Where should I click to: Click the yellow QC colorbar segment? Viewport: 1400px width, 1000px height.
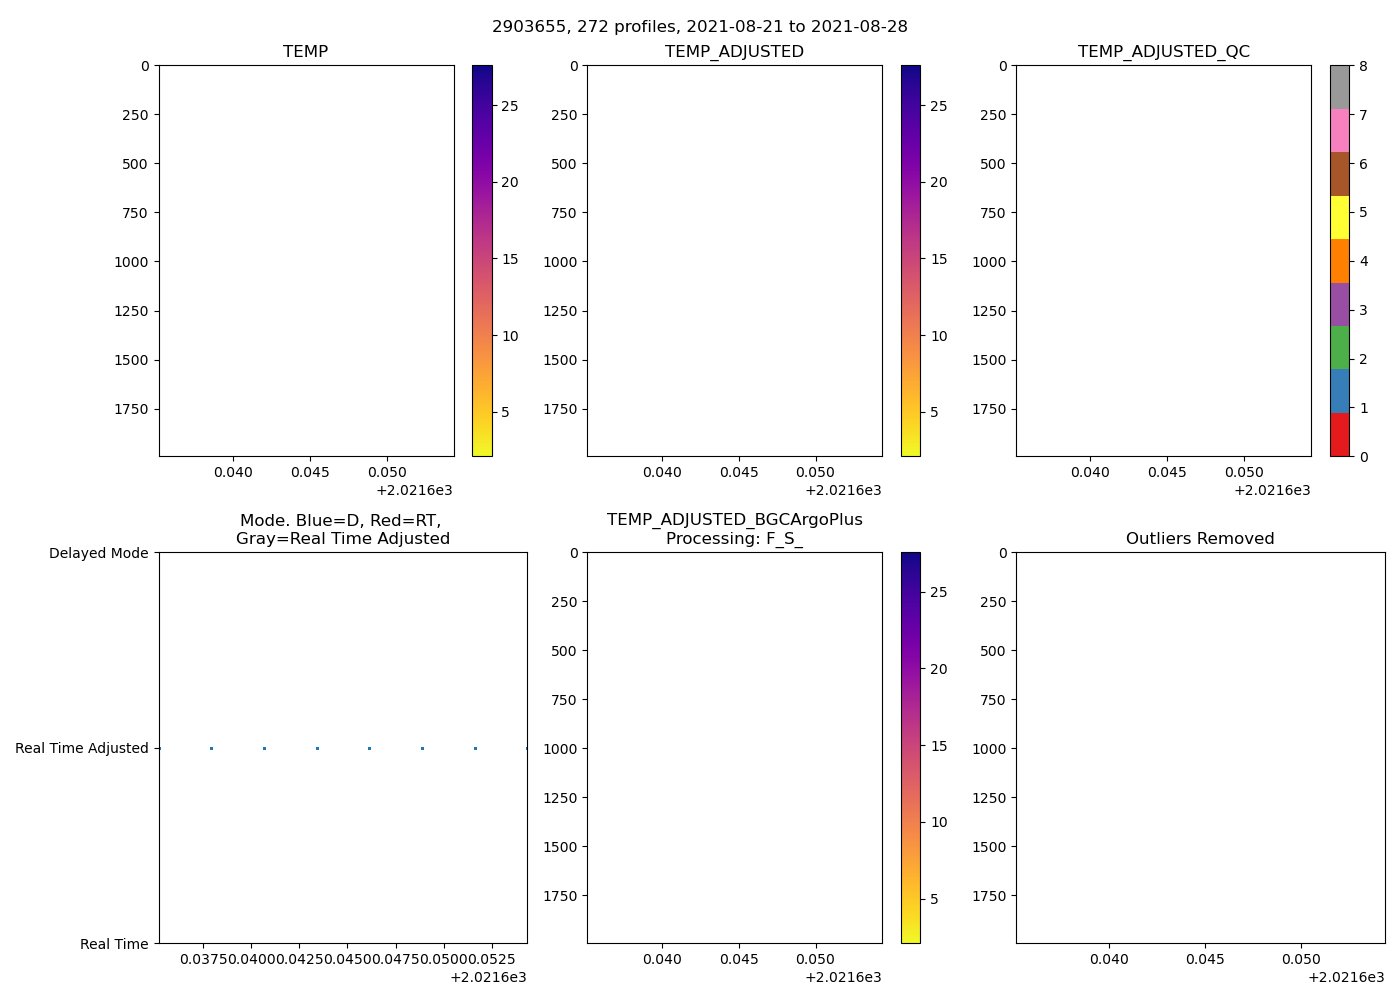coord(1339,217)
